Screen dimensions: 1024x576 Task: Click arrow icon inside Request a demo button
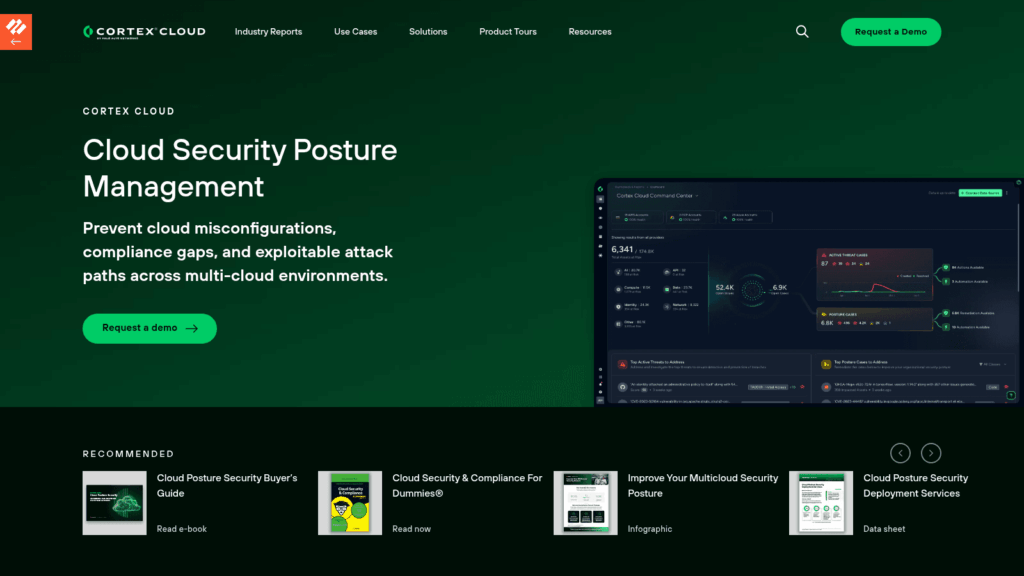(x=191, y=328)
